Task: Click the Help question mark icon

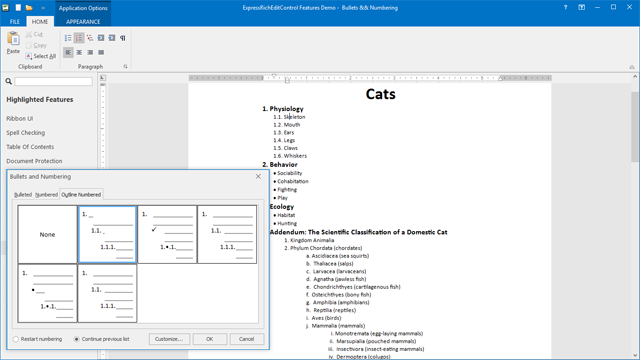Action: click(x=565, y=7)
